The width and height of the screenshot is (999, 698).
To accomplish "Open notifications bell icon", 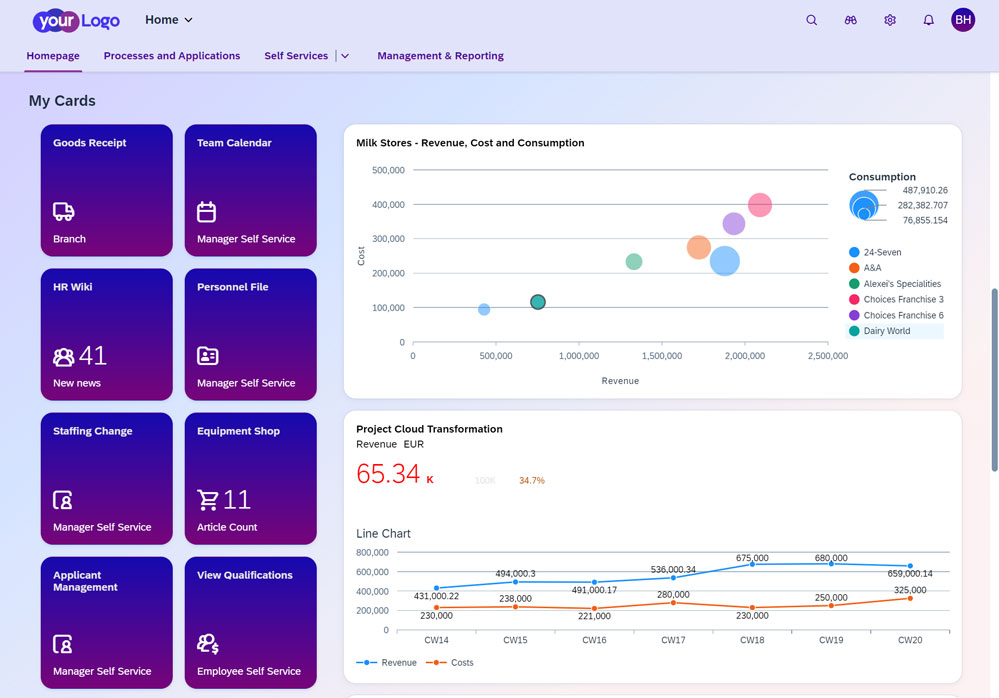I will pos(928,20).
